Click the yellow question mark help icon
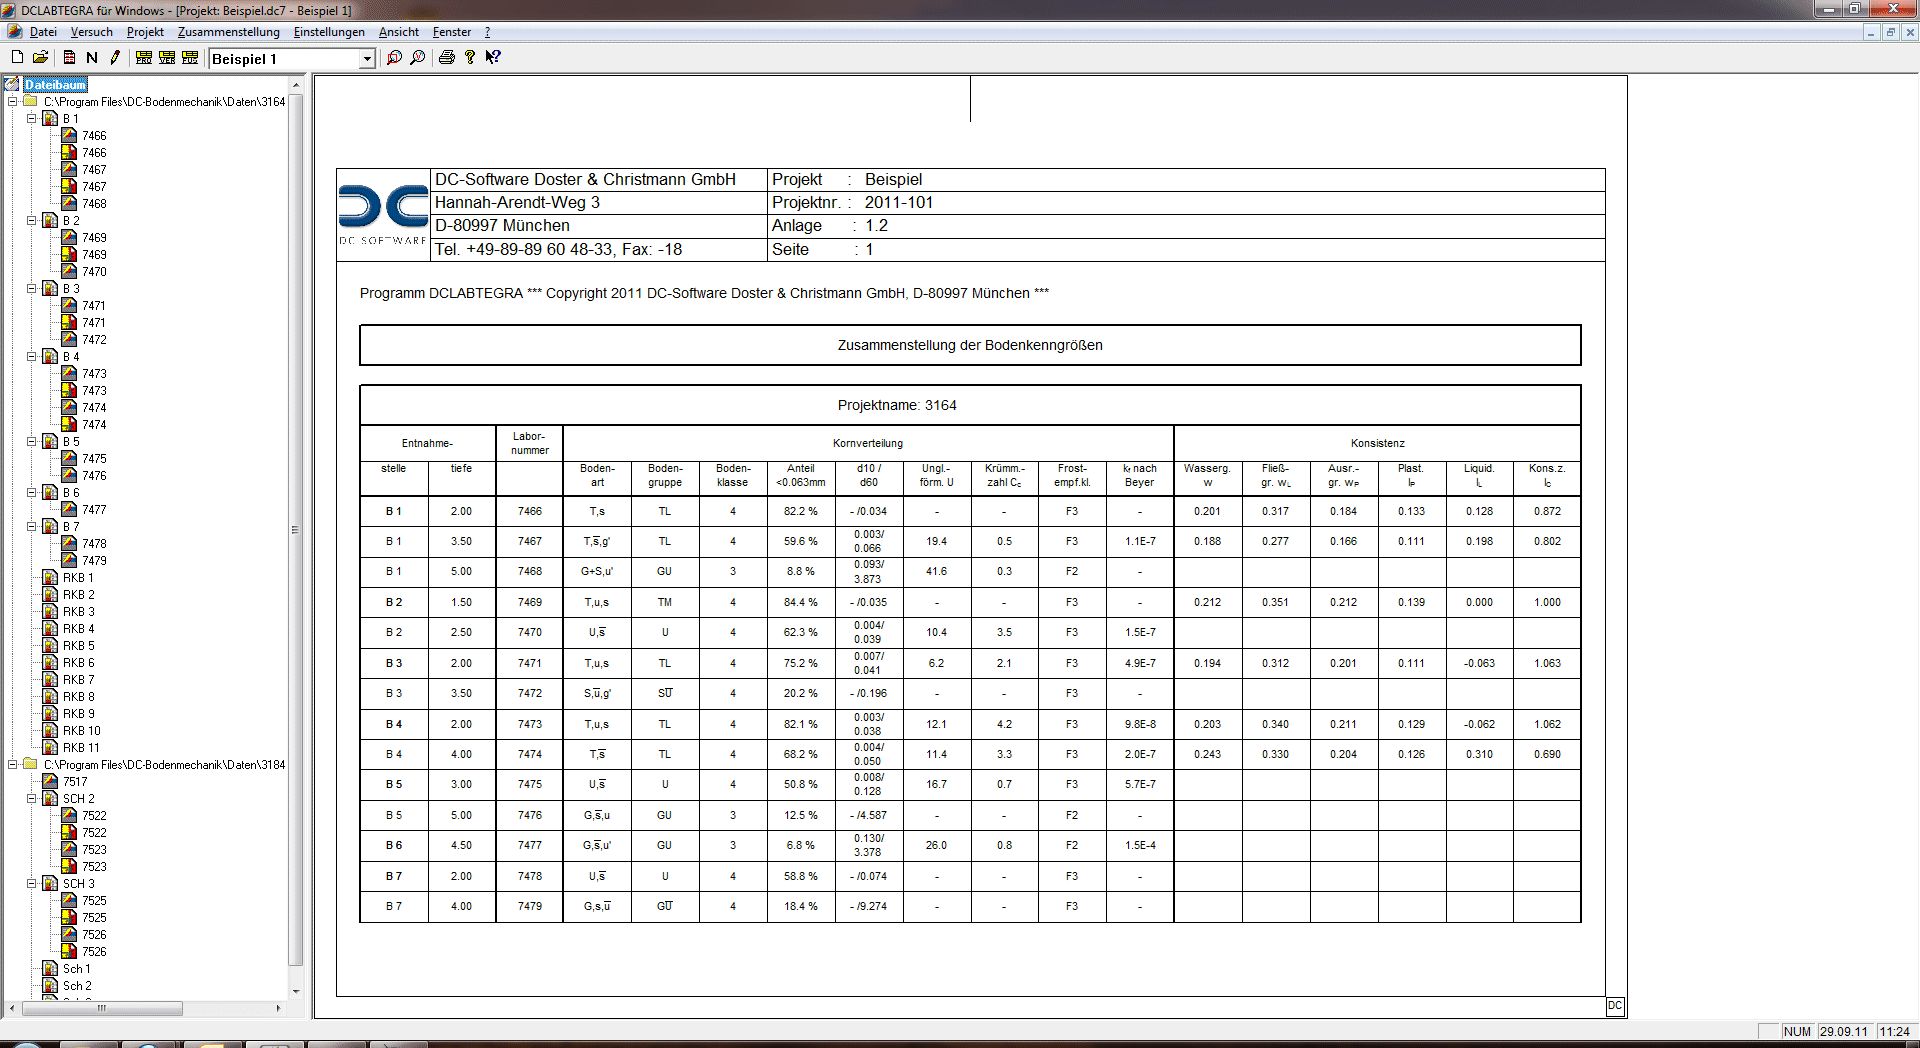 tap(470, 57)
